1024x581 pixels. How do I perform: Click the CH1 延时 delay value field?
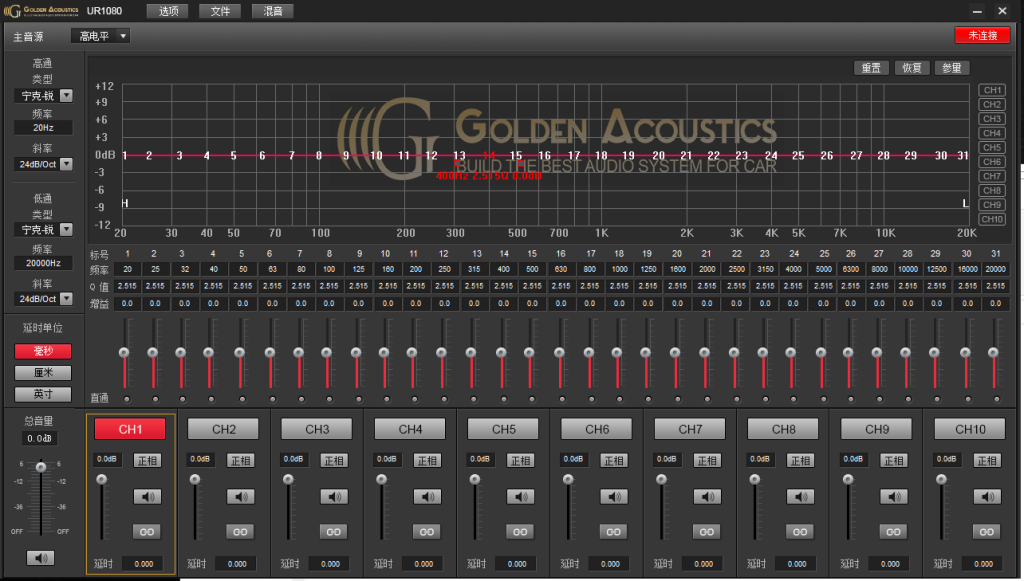(144, 563)
